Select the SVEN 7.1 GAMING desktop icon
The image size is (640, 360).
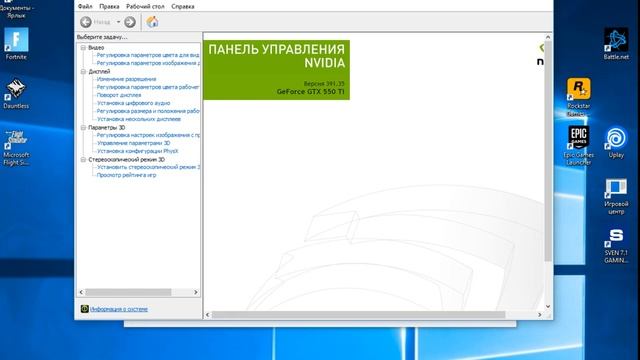(x=616, y=246)
